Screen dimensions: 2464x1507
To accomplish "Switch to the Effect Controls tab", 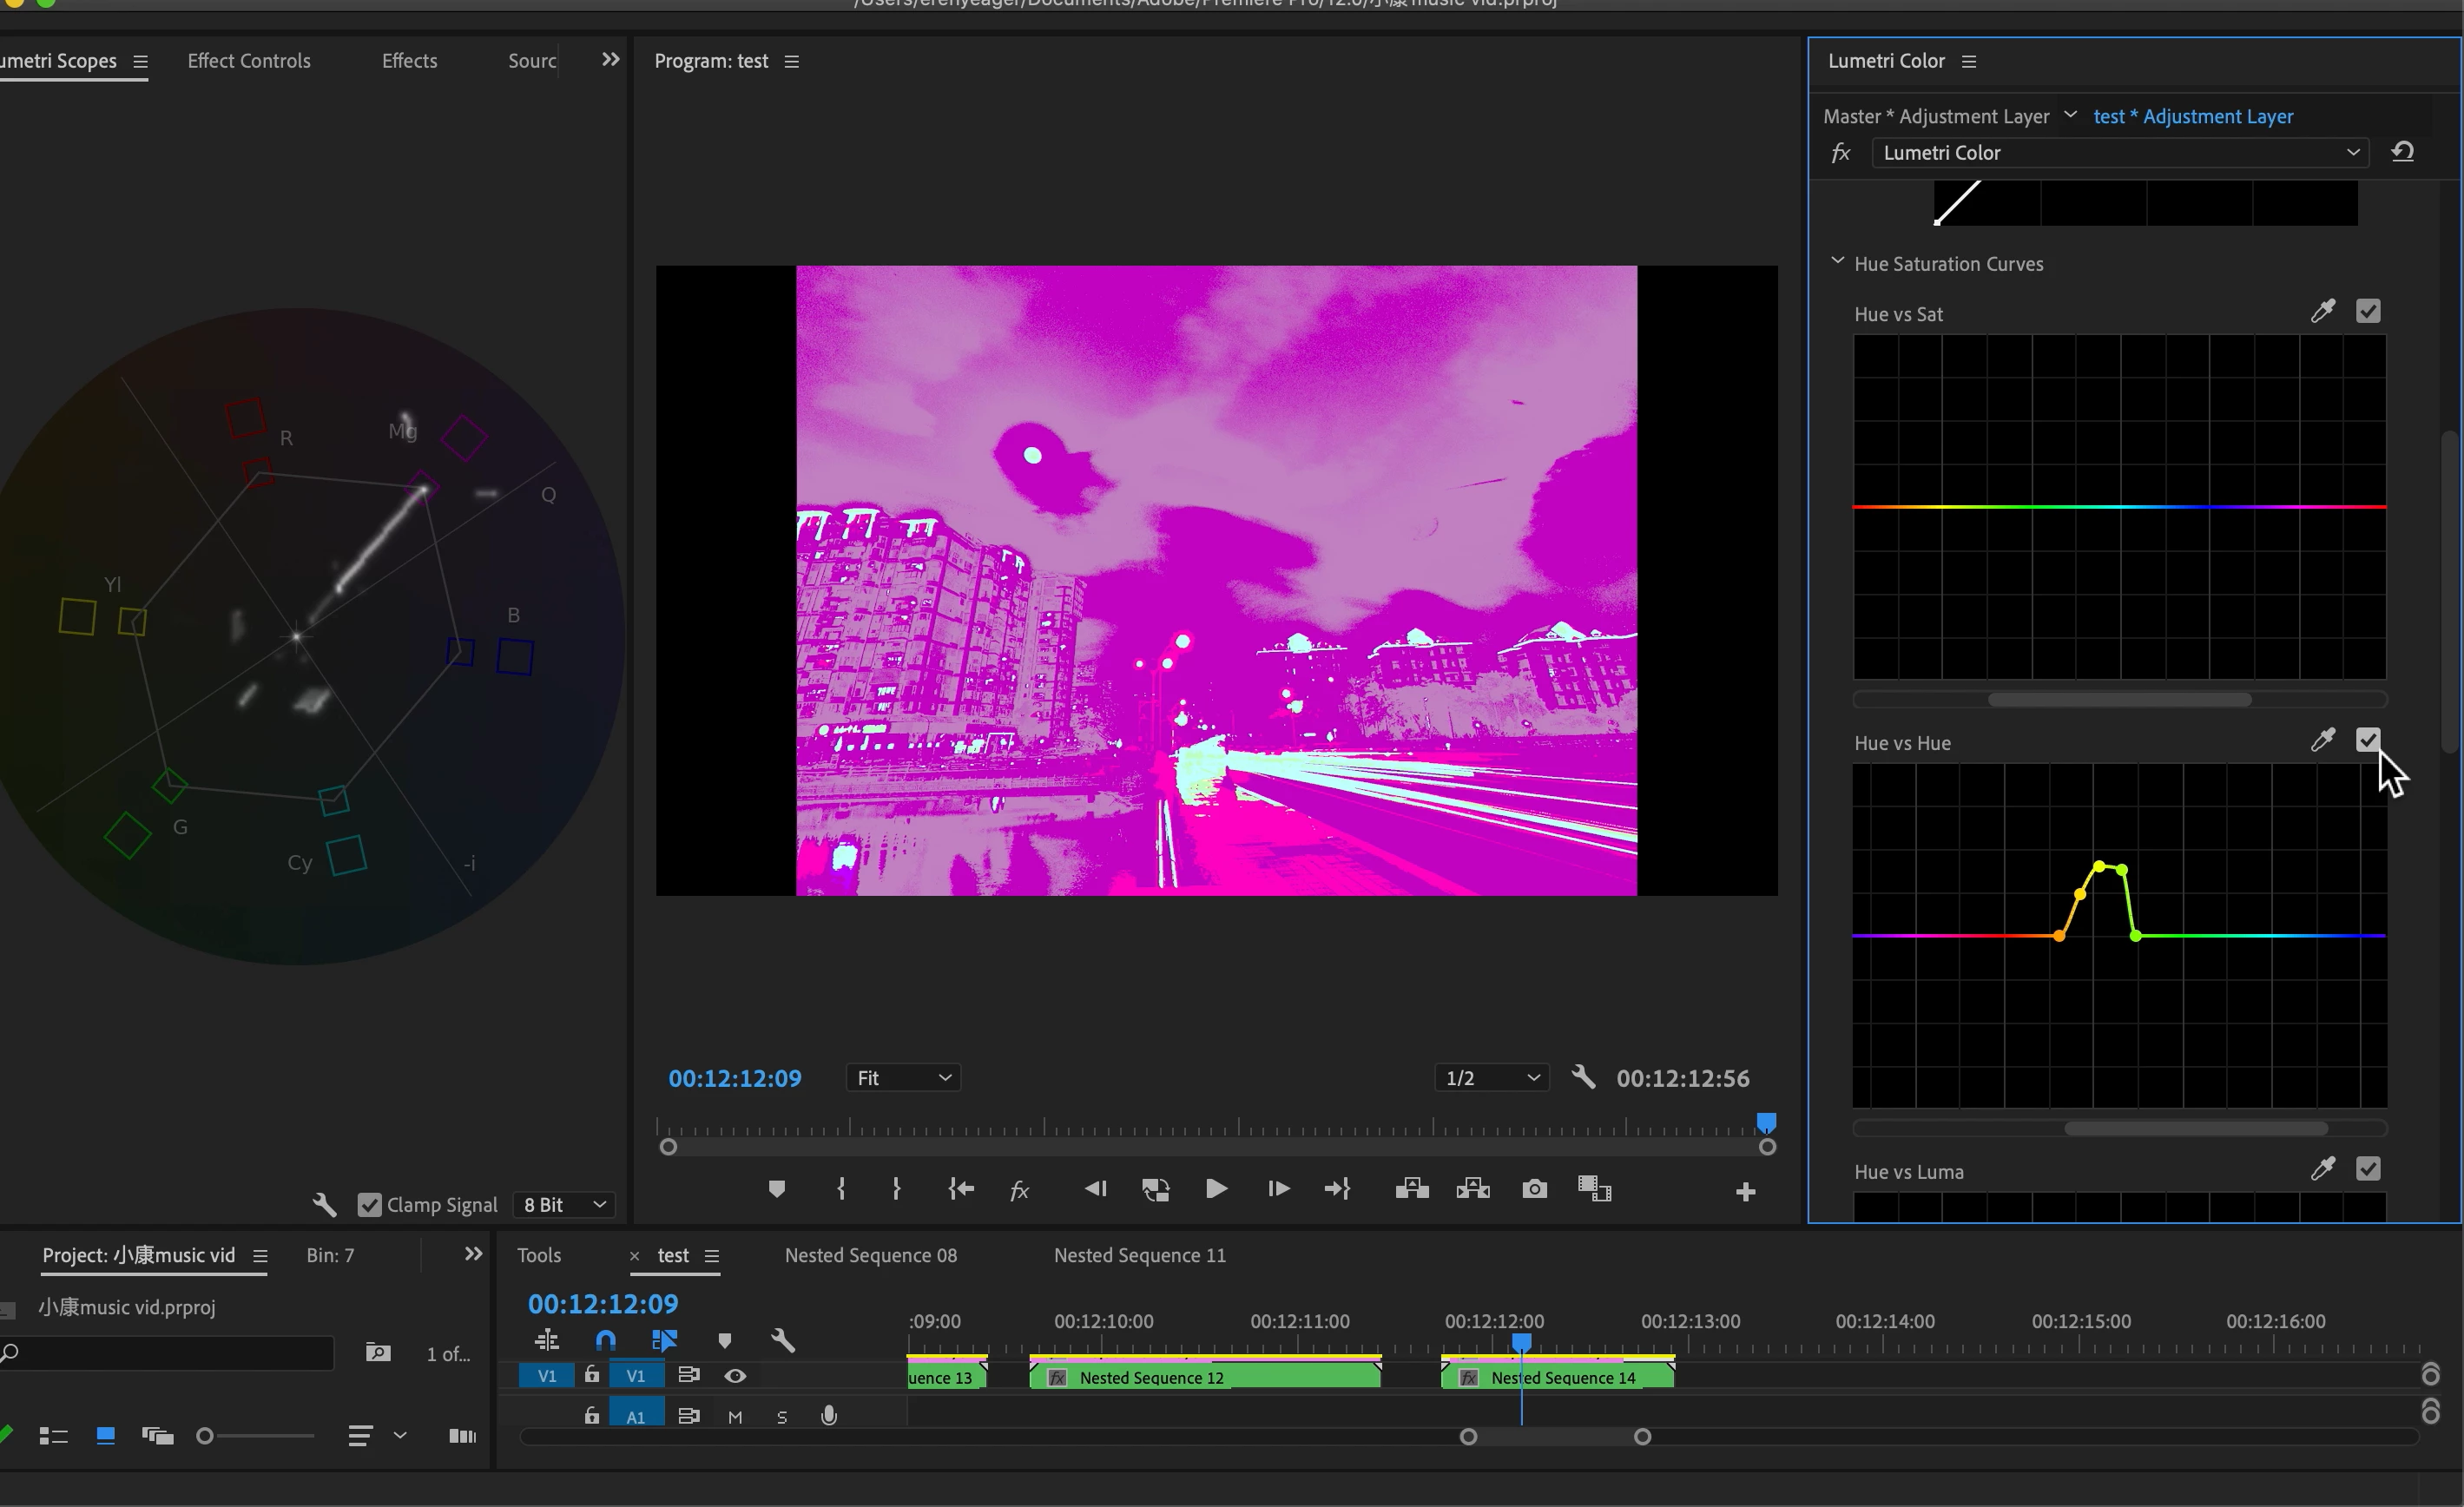I will point(249,61).
